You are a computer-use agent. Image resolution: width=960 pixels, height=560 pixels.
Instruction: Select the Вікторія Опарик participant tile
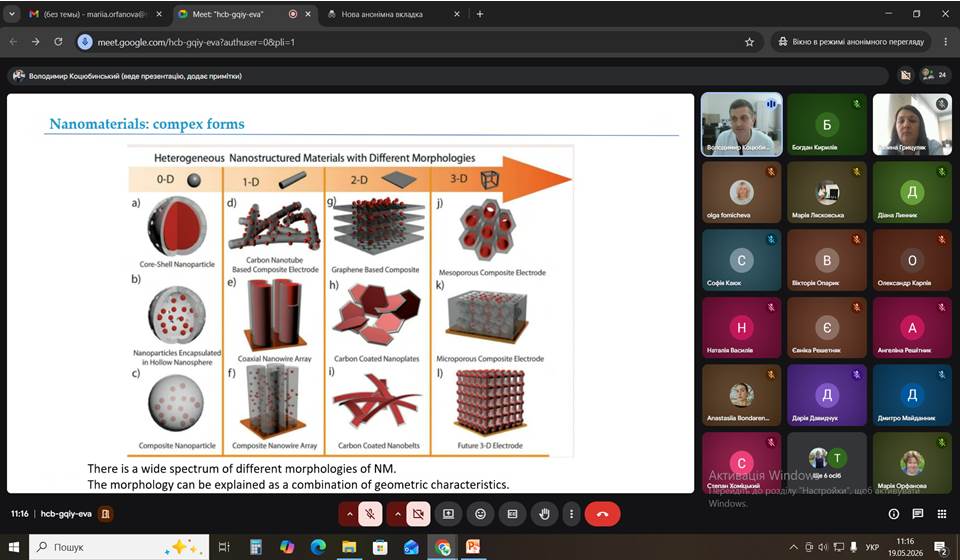point(827,260)
